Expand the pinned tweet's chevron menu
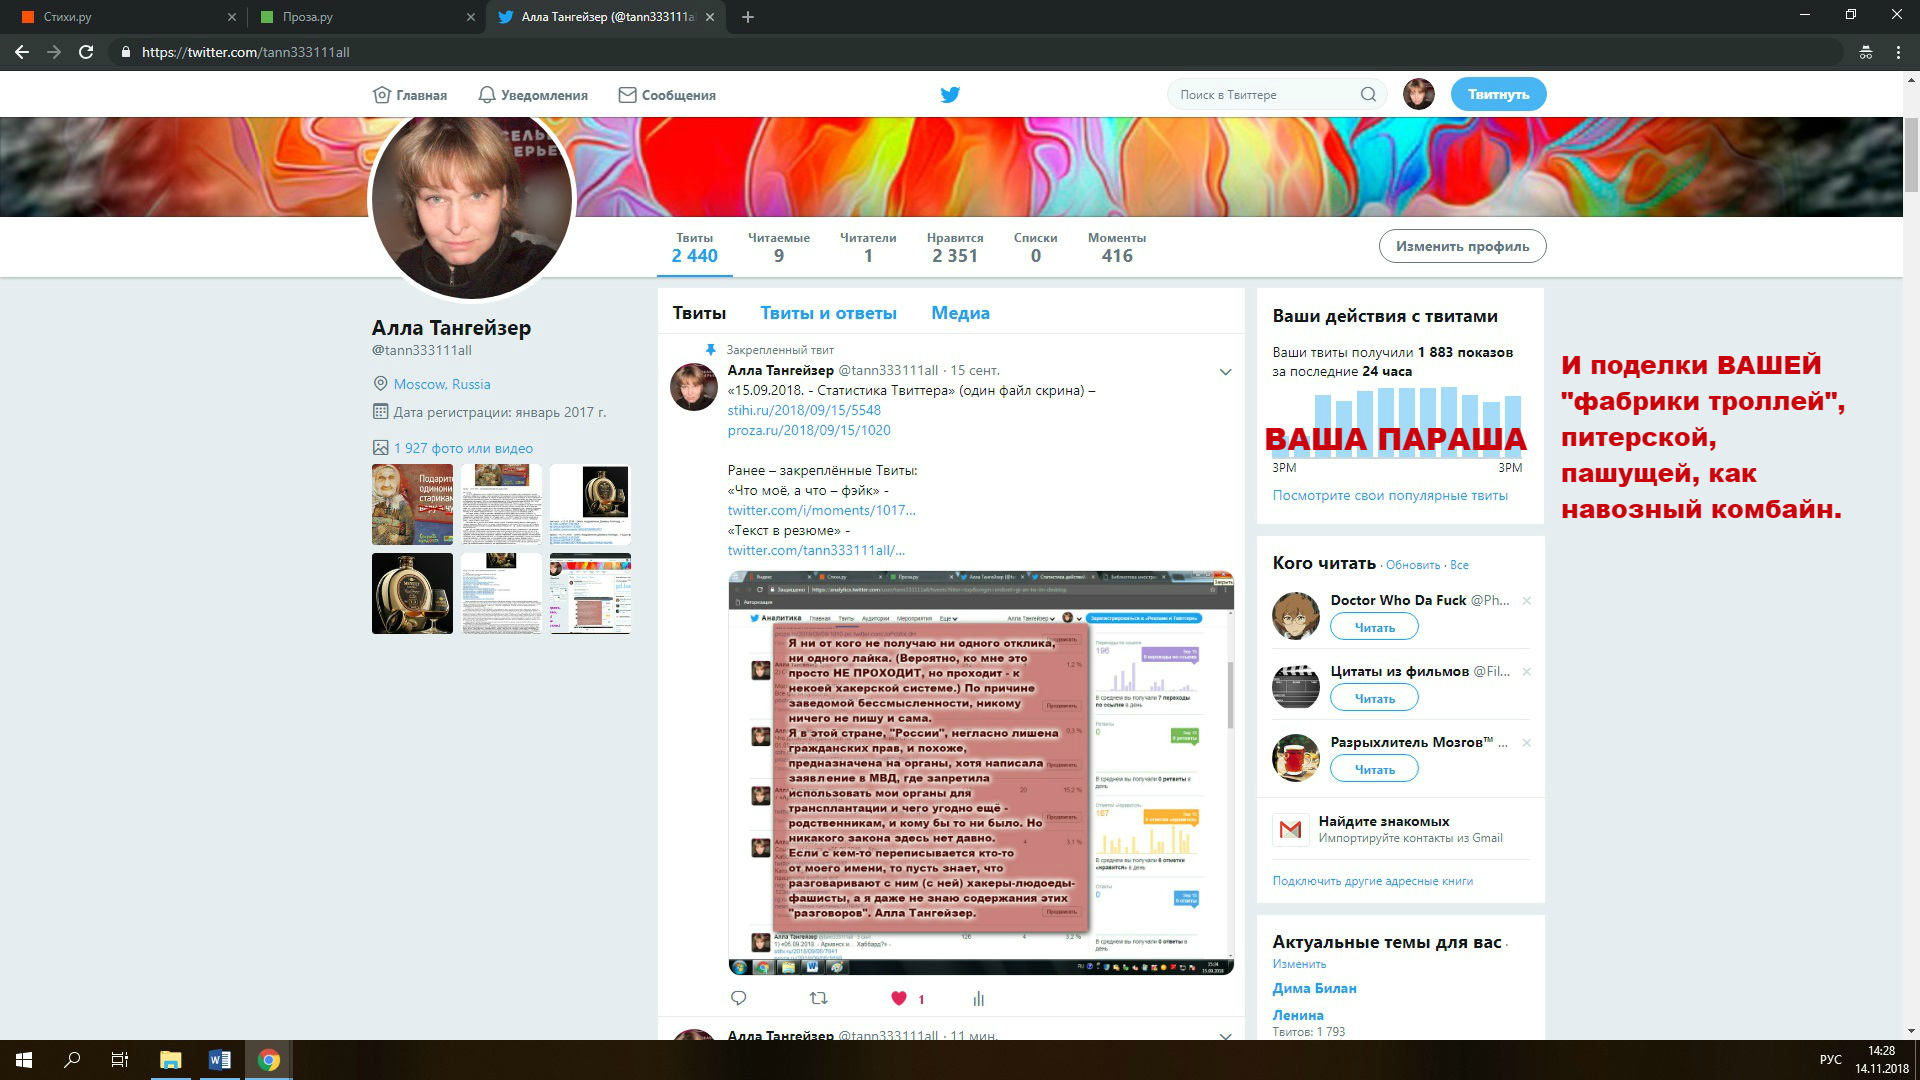 [x=1225, y=372]
